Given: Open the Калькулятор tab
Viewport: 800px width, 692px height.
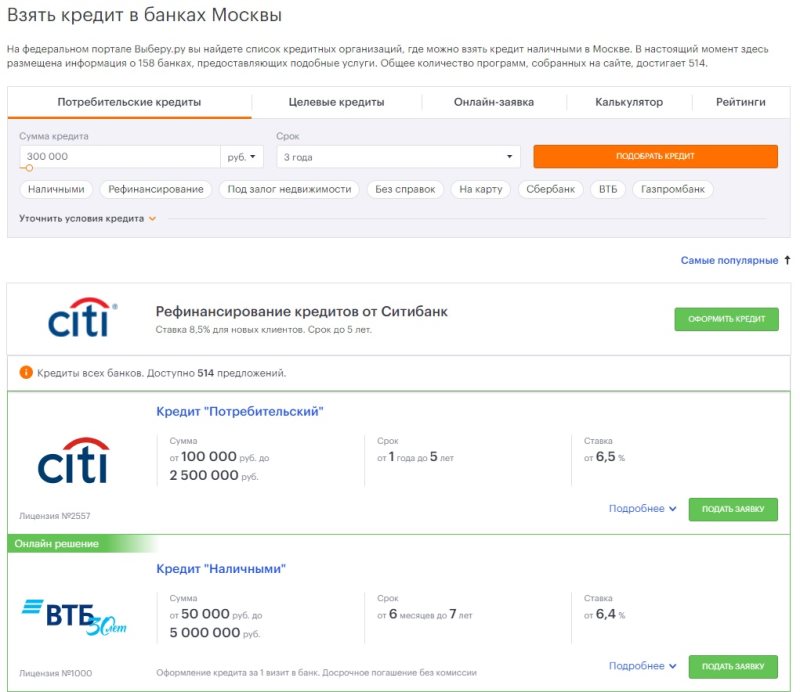Looking at the screenshot, I should [x=629, y=102].
